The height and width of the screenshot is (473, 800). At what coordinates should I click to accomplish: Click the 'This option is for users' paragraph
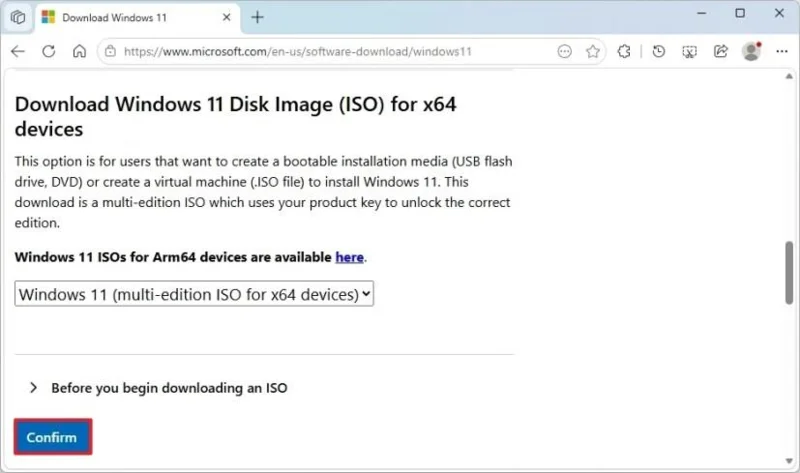click(263, 192)
